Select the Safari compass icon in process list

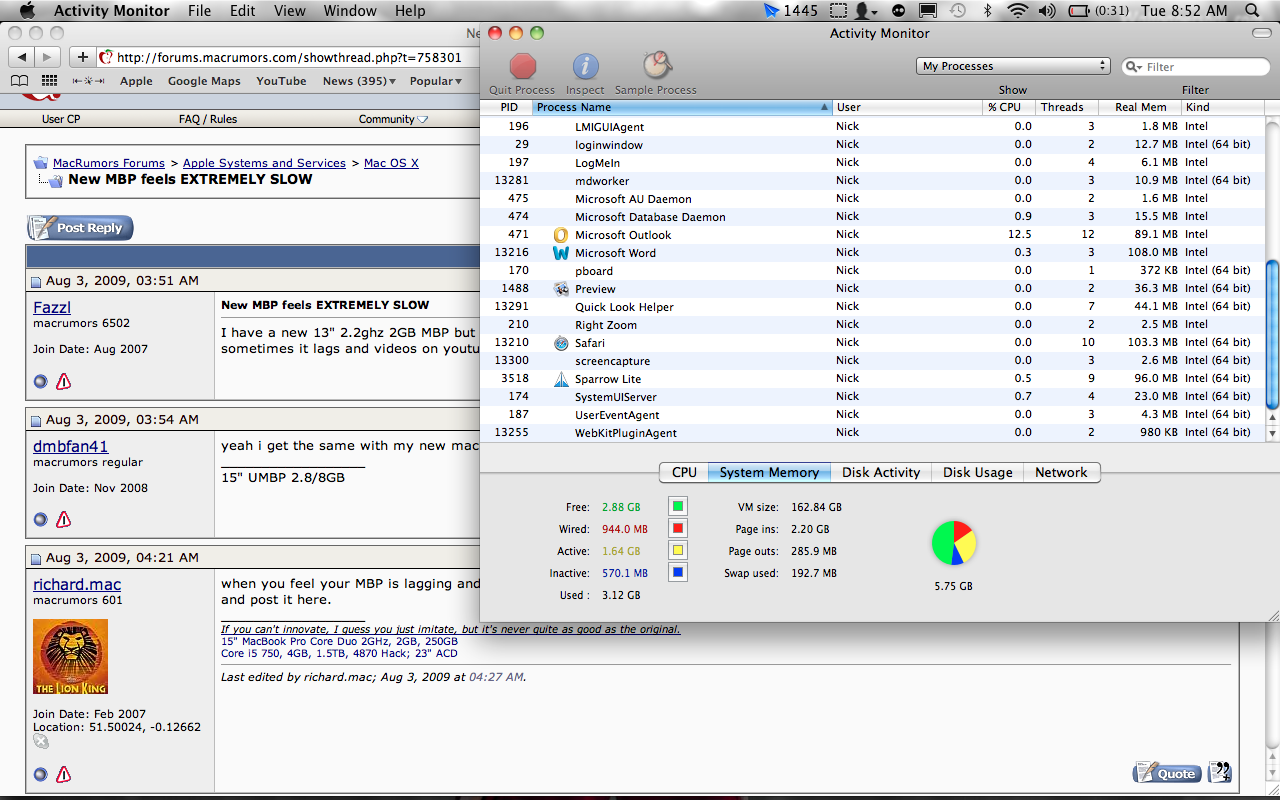(561, 343)
